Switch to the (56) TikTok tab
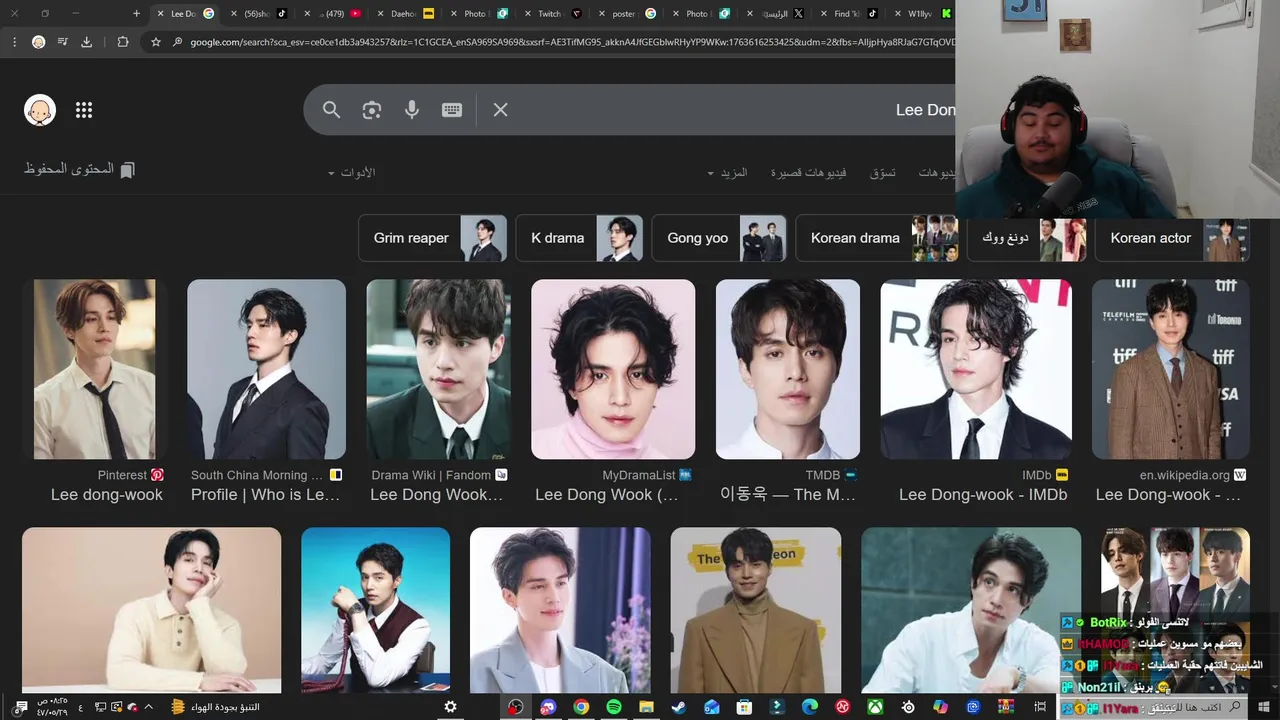The image size is (1280, 720). point(262,14)
